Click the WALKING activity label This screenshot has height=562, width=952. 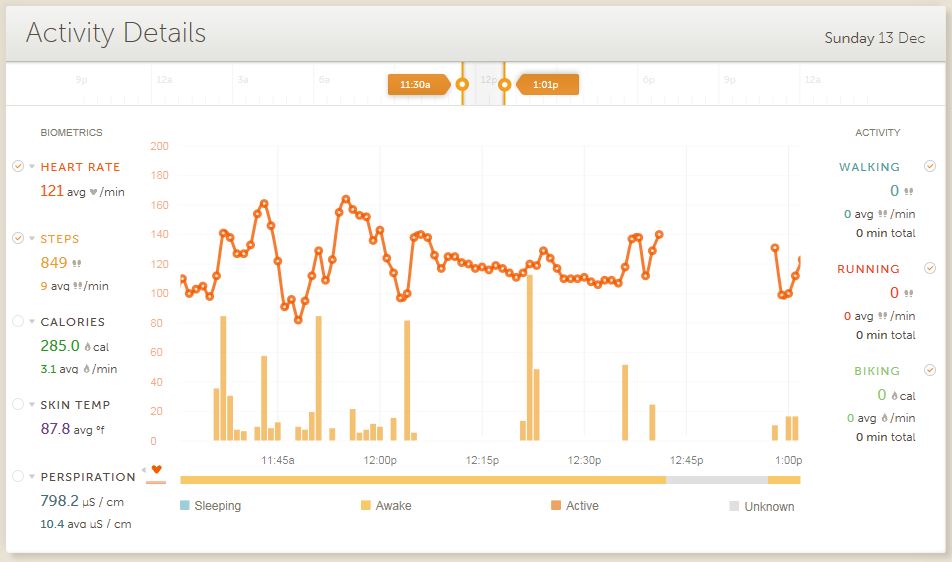[869, 167]
